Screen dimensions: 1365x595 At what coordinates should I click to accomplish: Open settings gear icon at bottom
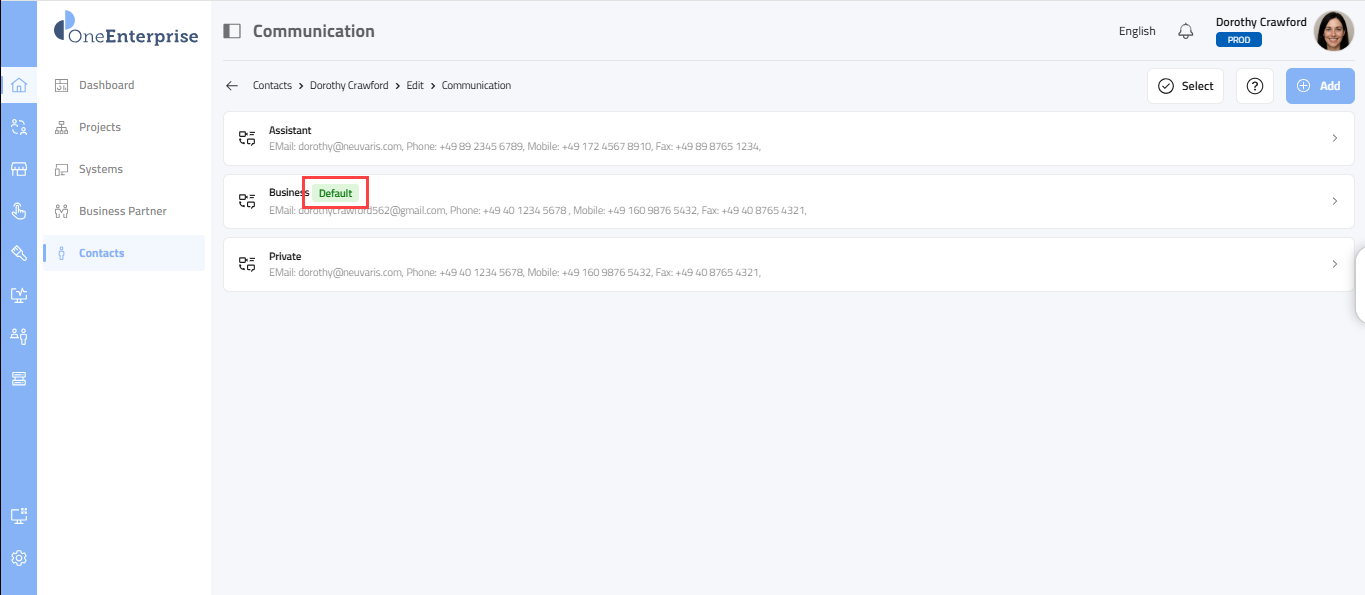[18, 558]
